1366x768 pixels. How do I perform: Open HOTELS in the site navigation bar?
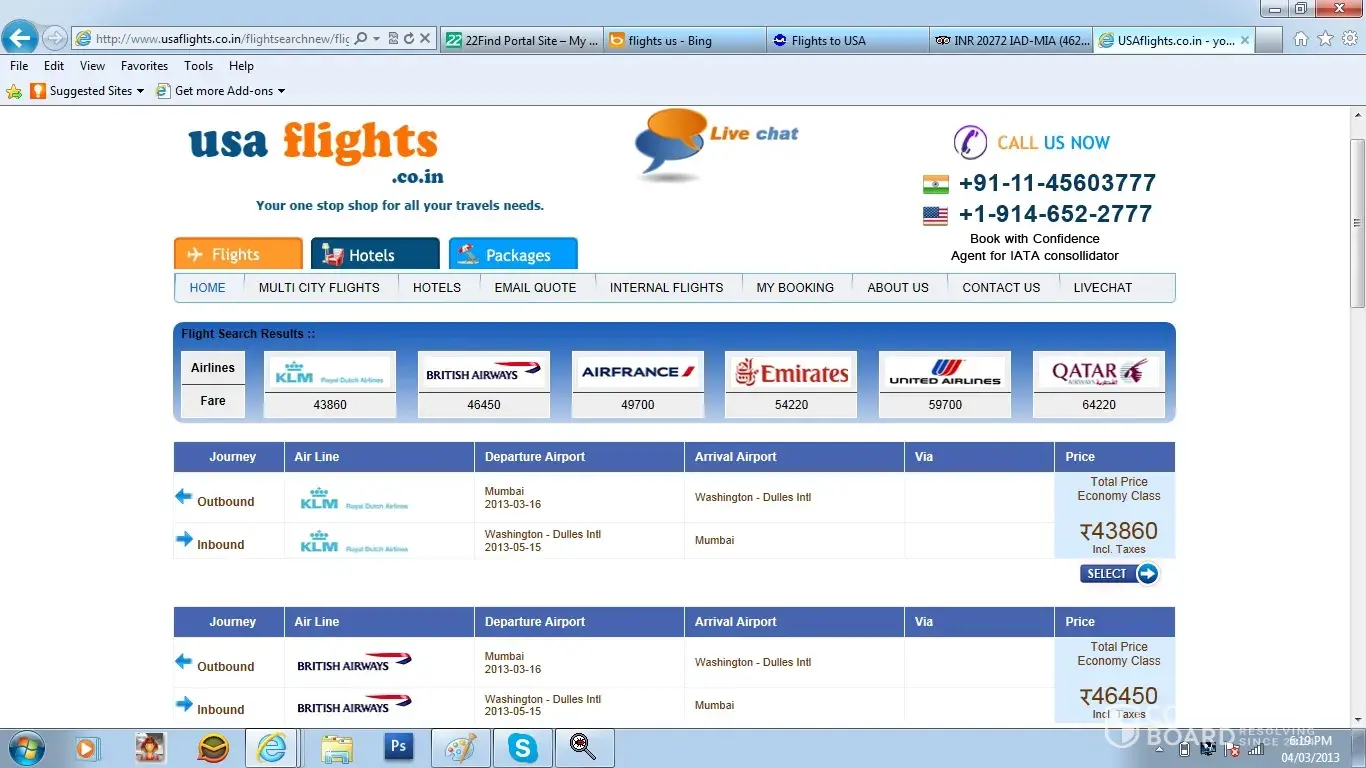pyautogui.click(x=437, y=287)
